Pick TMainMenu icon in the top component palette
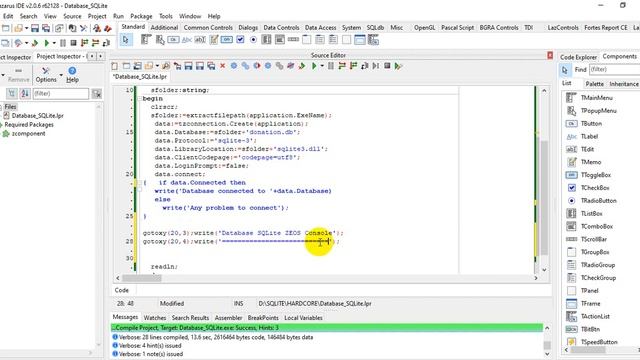This screenshot has height=360, width=640. (x=146, y=40)
